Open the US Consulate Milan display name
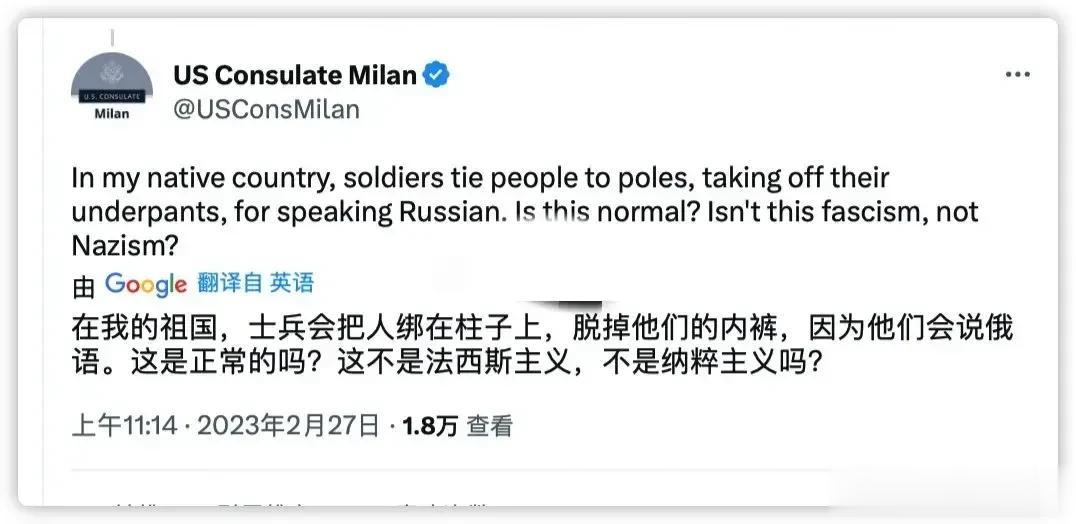 (295, 75)
